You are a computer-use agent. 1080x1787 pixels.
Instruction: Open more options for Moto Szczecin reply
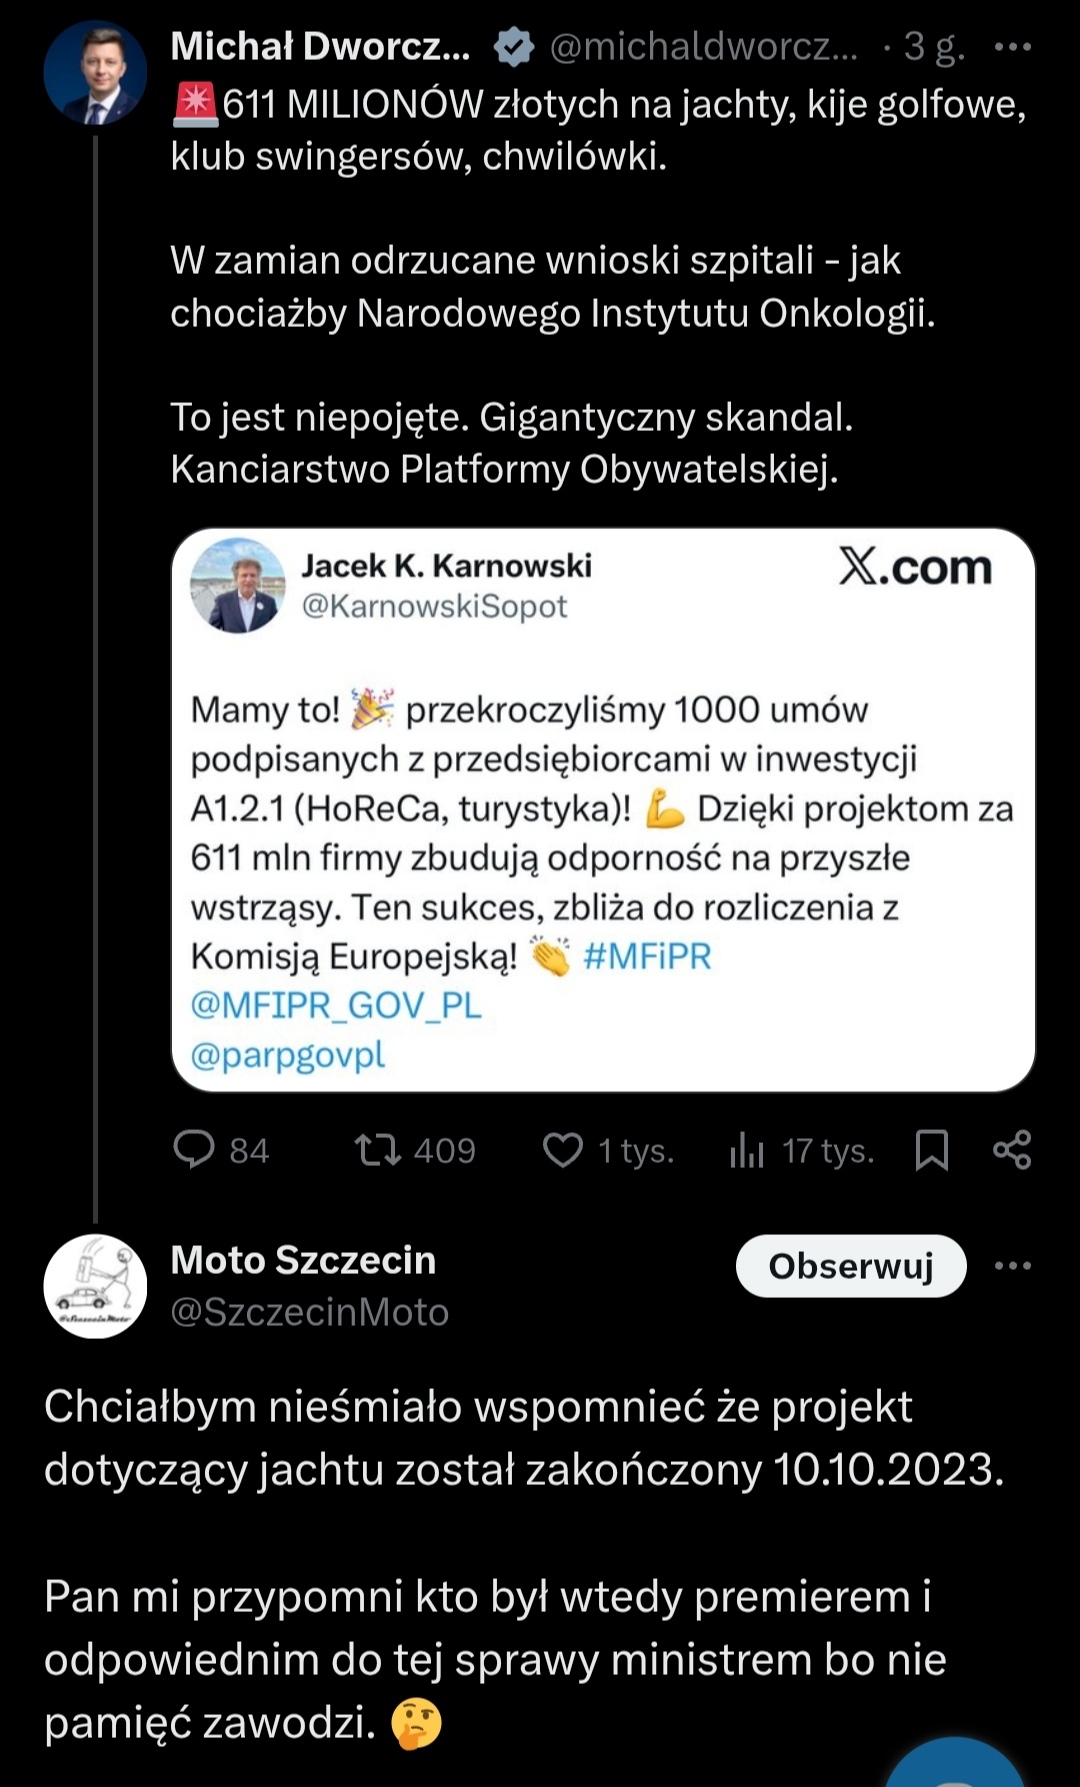1012,1266
